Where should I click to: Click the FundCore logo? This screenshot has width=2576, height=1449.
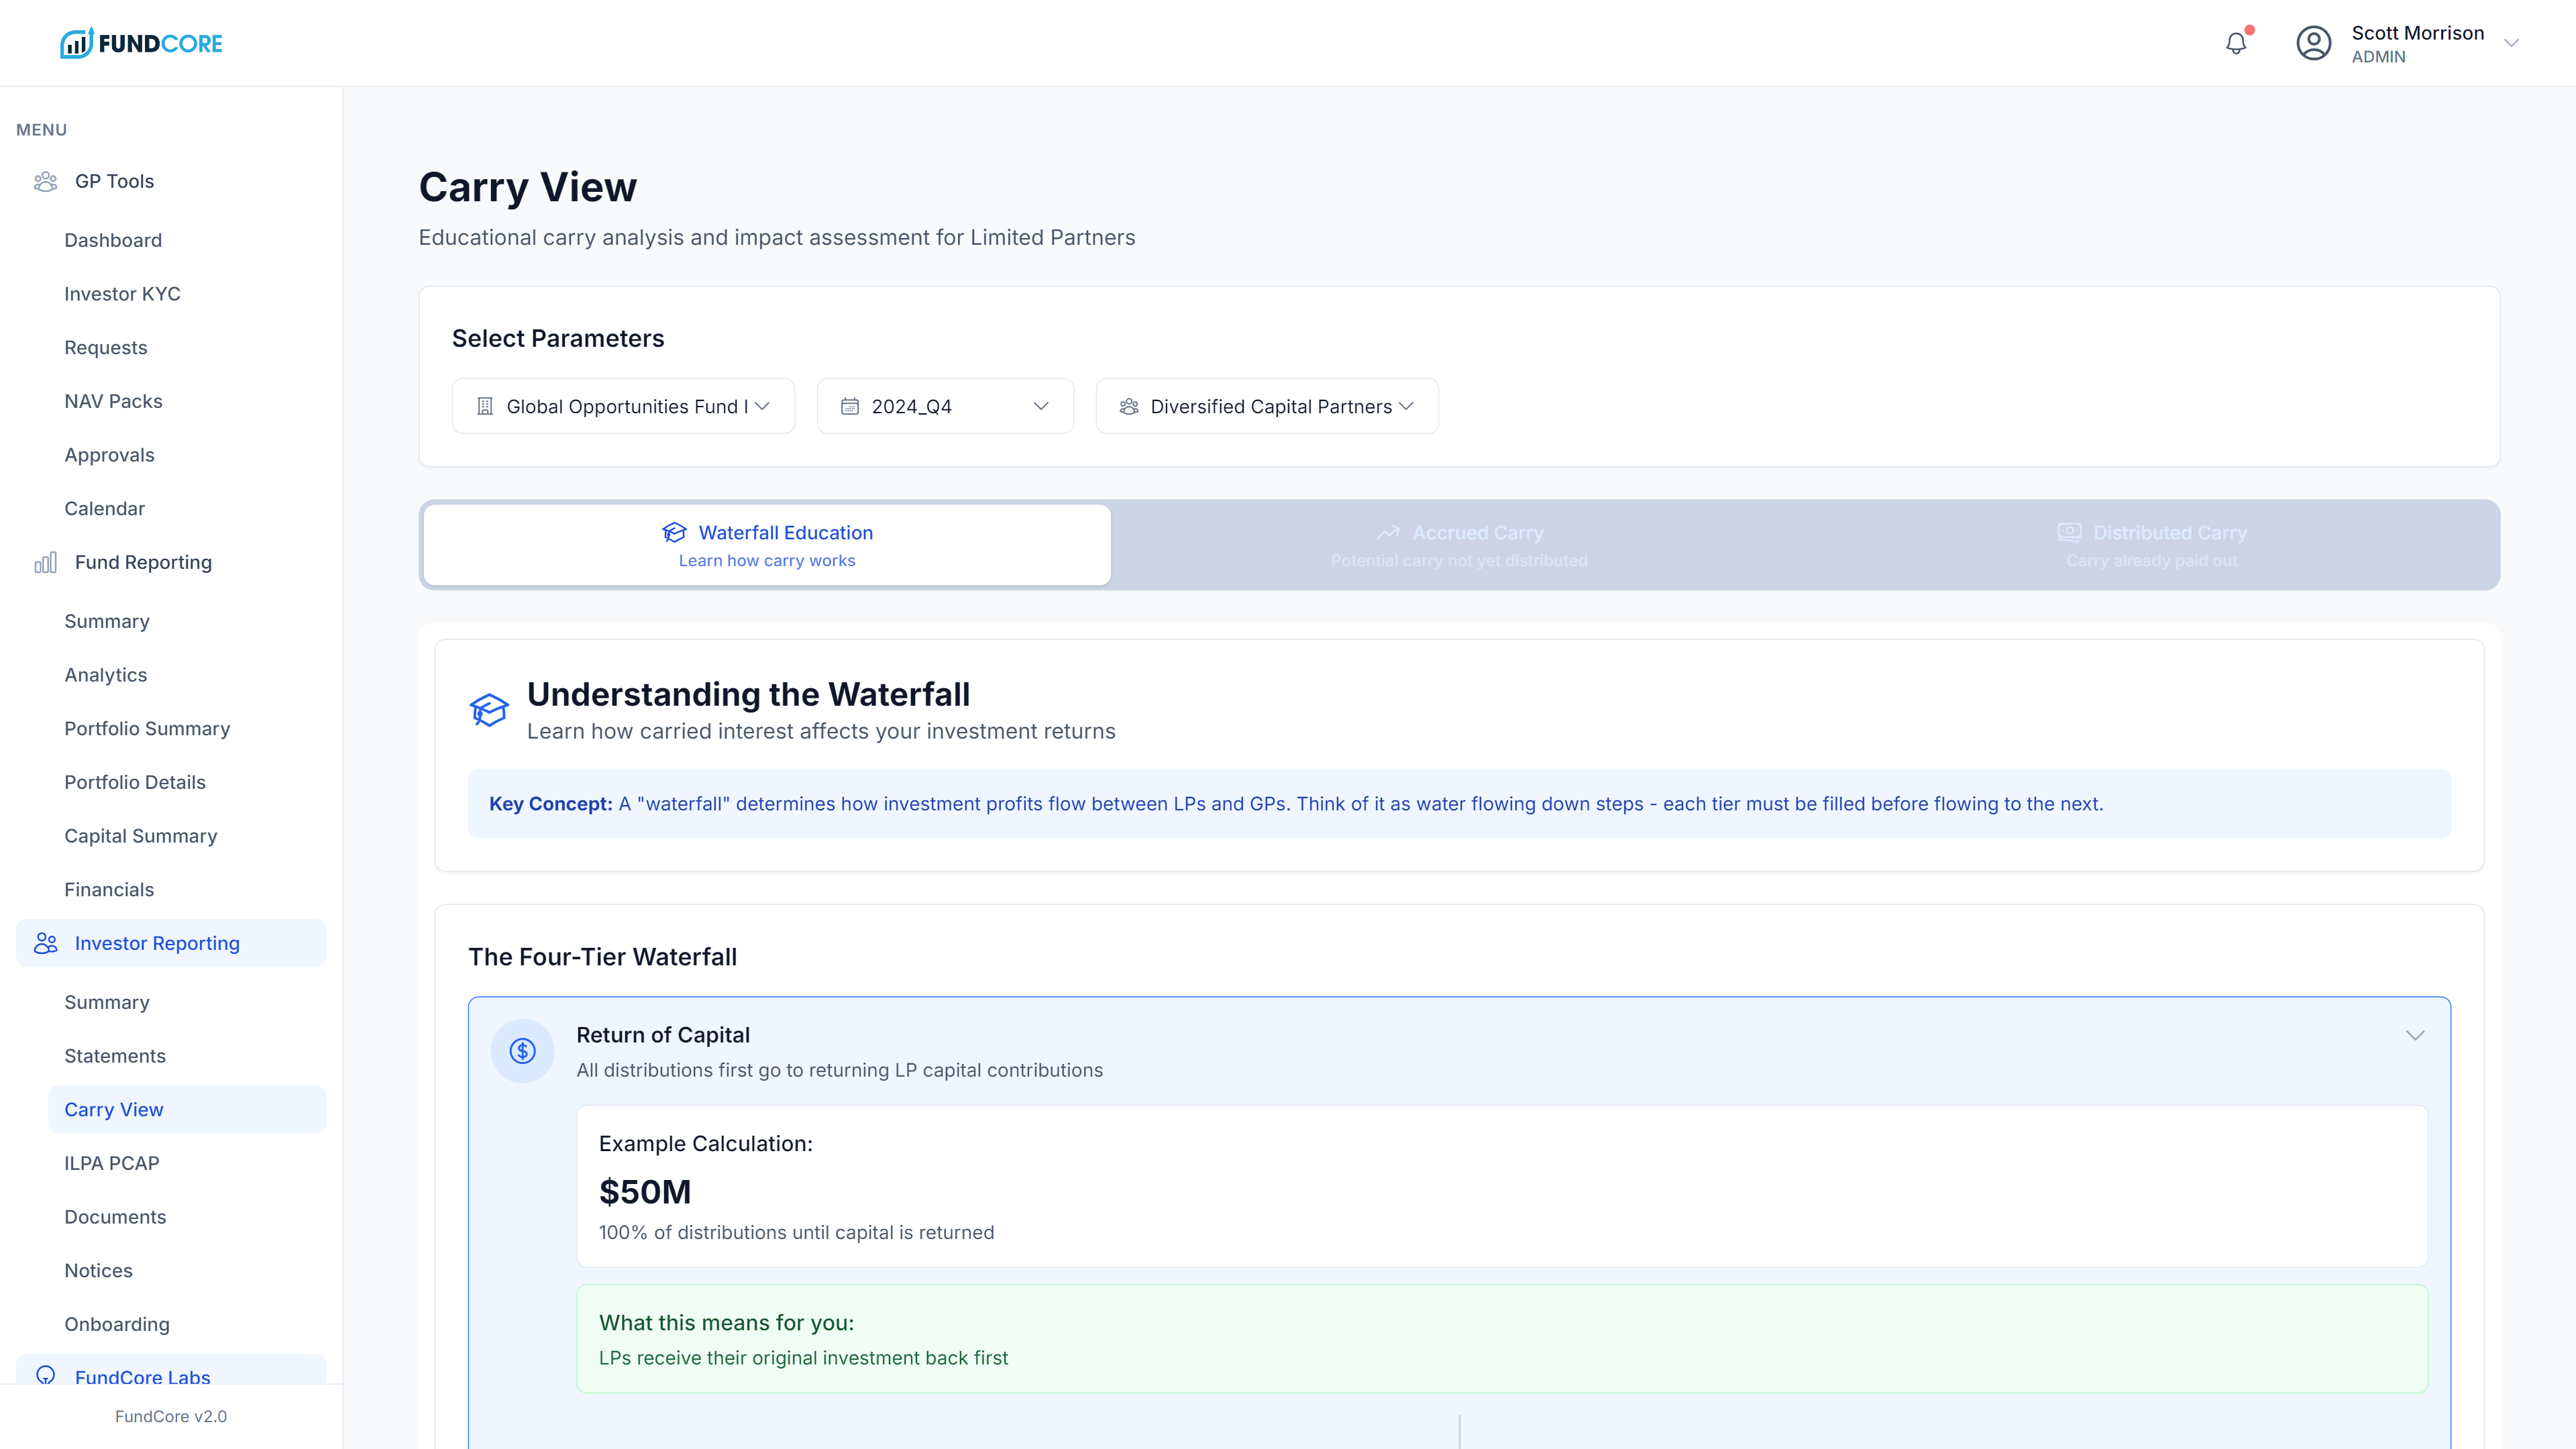click(x=141, y=43)
